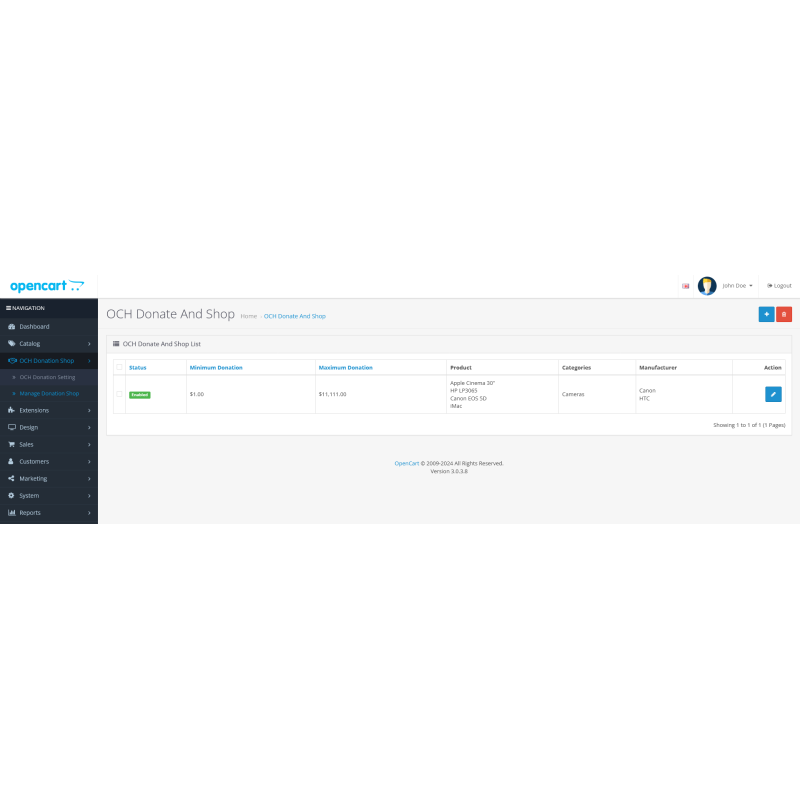Open Customers via the person icon

[12, 461]
